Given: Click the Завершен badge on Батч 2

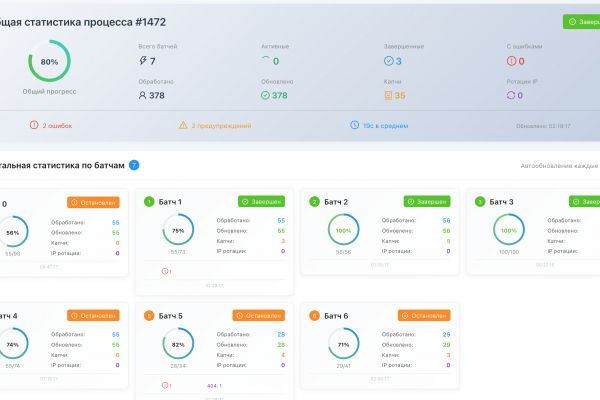Looking at the screenshot, I should click(x=427, y=201).
